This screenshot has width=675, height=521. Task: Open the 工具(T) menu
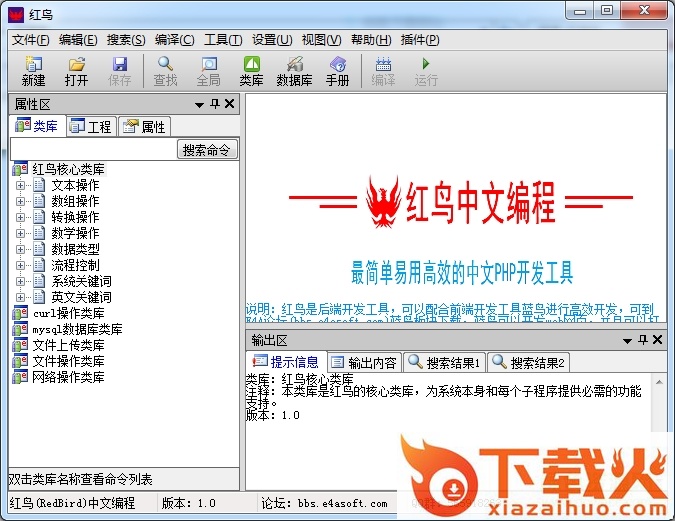(x=223, y=40)
